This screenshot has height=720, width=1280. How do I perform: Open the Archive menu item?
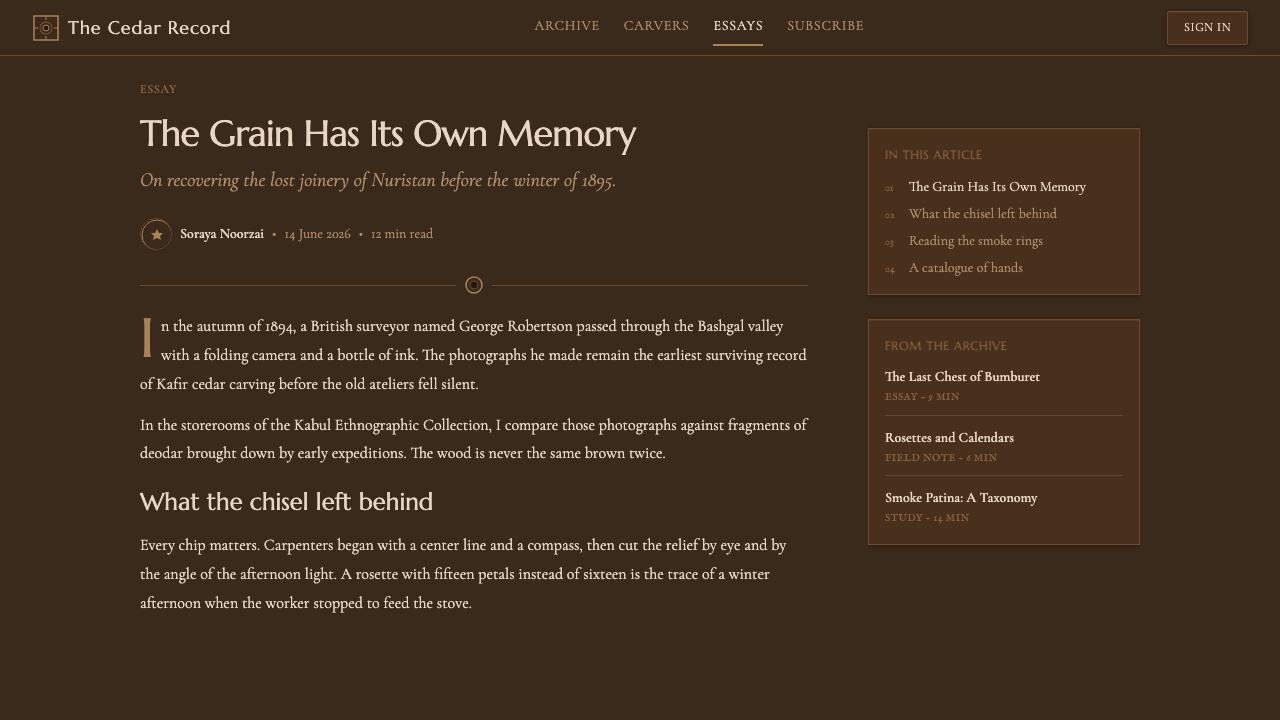[x=567, y=26]
